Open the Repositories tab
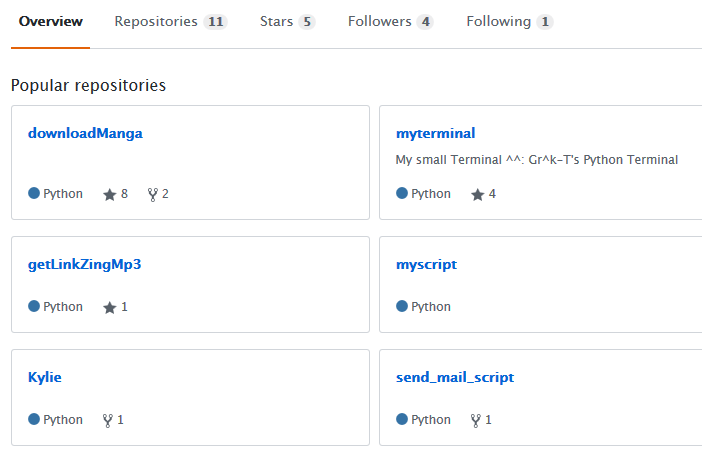 click(171, 21)
